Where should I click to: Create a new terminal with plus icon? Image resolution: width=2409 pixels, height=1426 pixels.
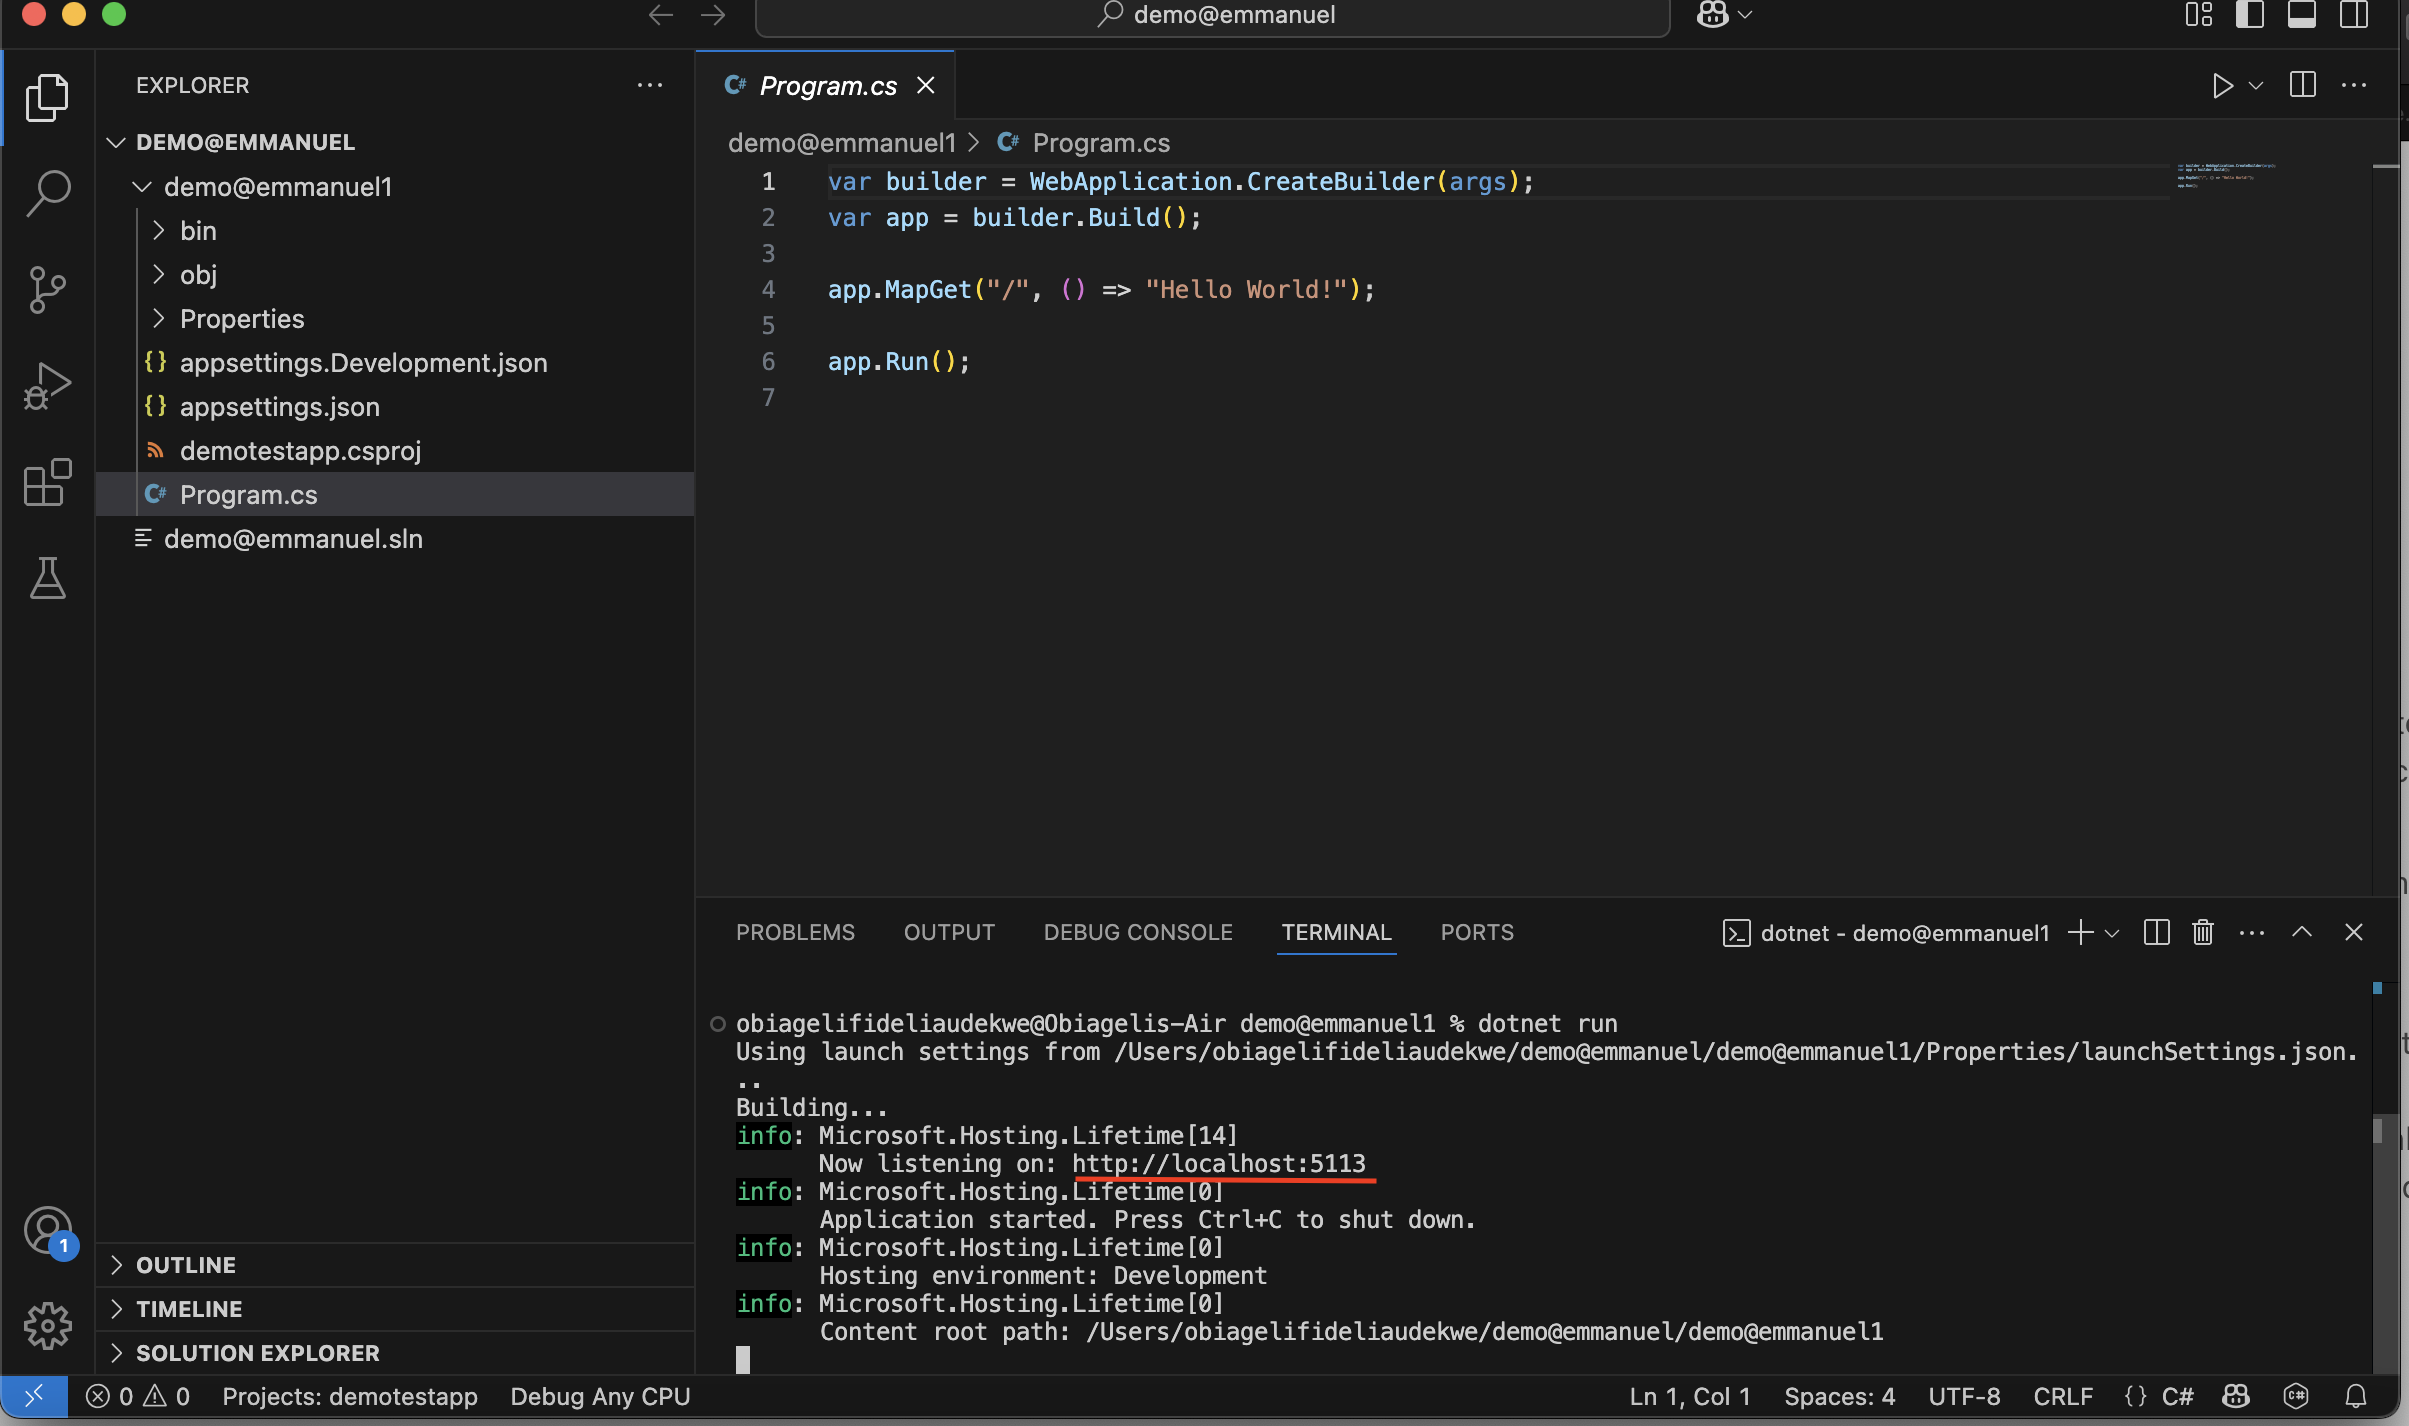click(x=2080, y=932)
